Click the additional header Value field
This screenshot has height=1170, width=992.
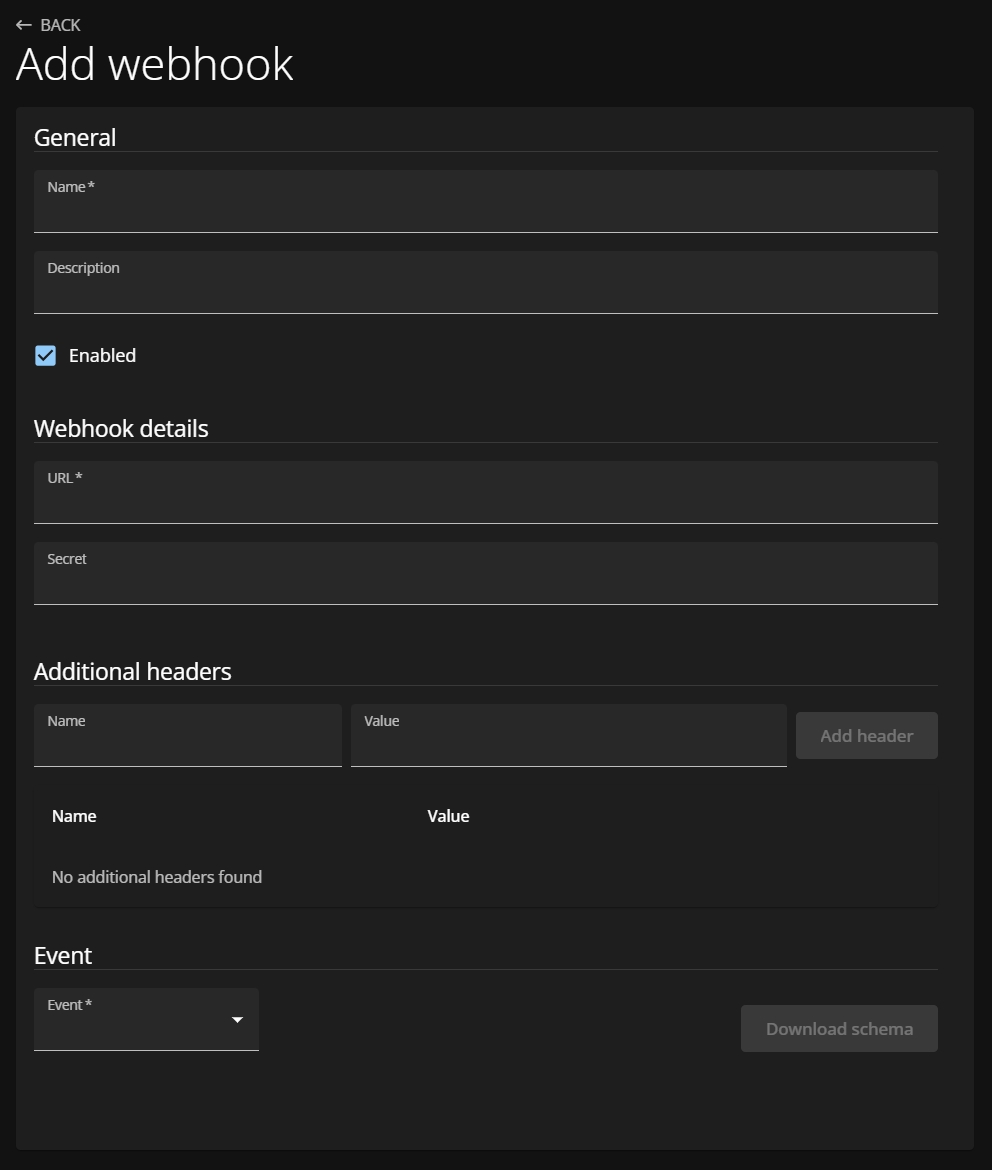click(569, 735)
